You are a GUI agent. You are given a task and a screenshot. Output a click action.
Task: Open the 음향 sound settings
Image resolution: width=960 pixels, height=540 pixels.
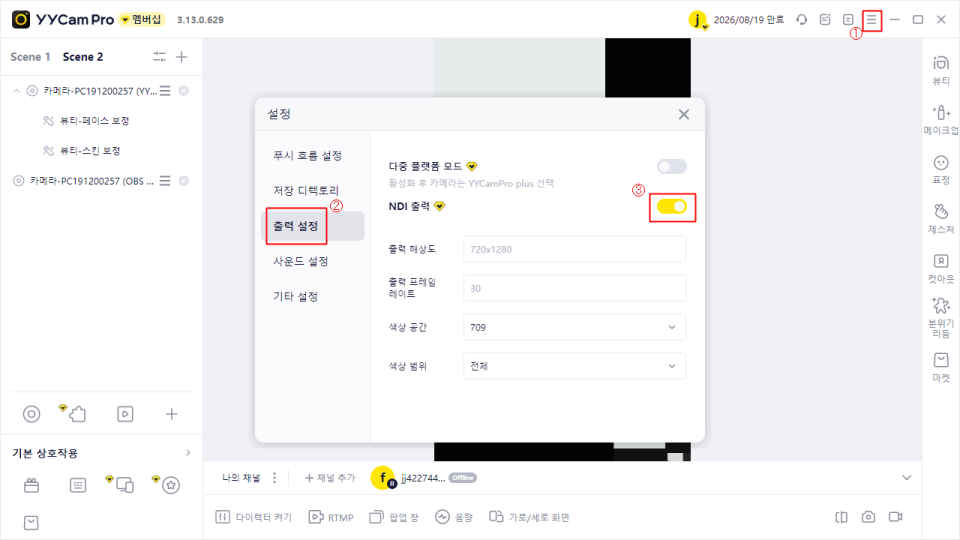(454, 517)
